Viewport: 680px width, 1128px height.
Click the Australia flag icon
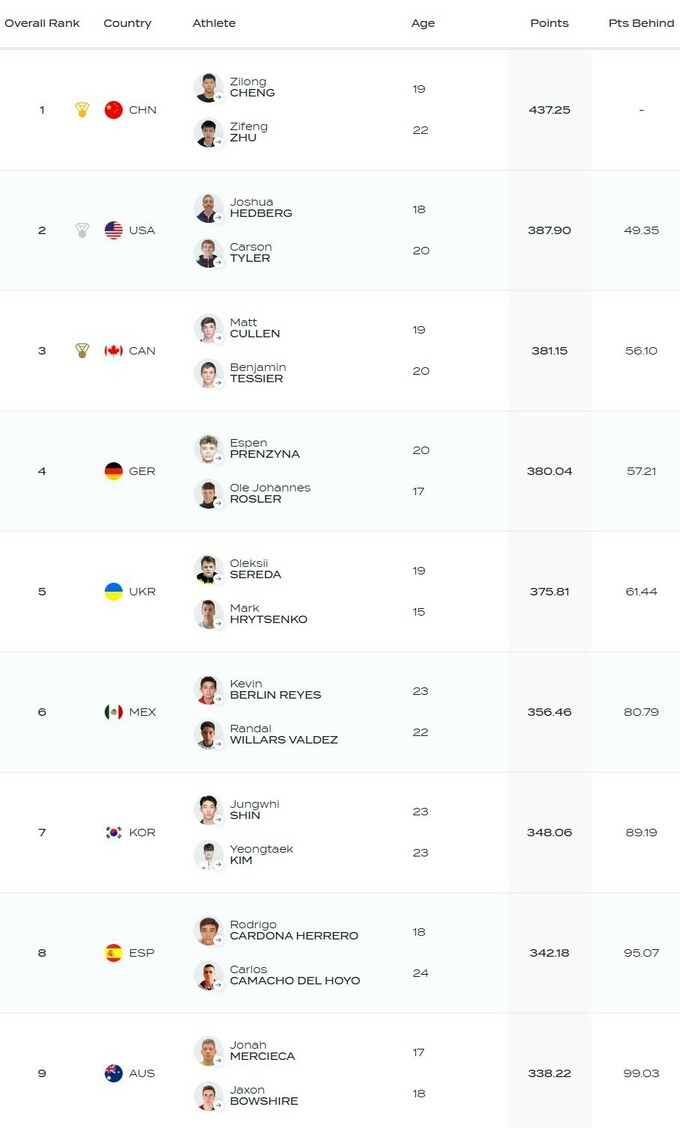(114, 1073)
